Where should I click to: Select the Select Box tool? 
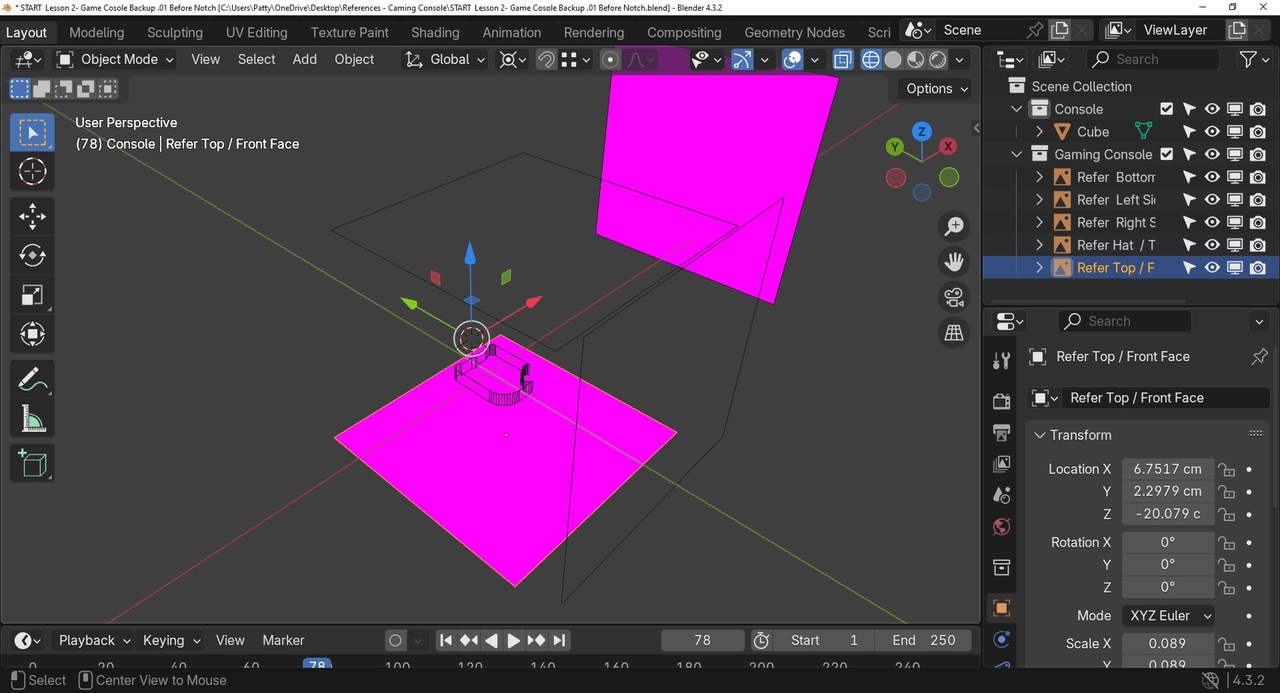(32, 133)
